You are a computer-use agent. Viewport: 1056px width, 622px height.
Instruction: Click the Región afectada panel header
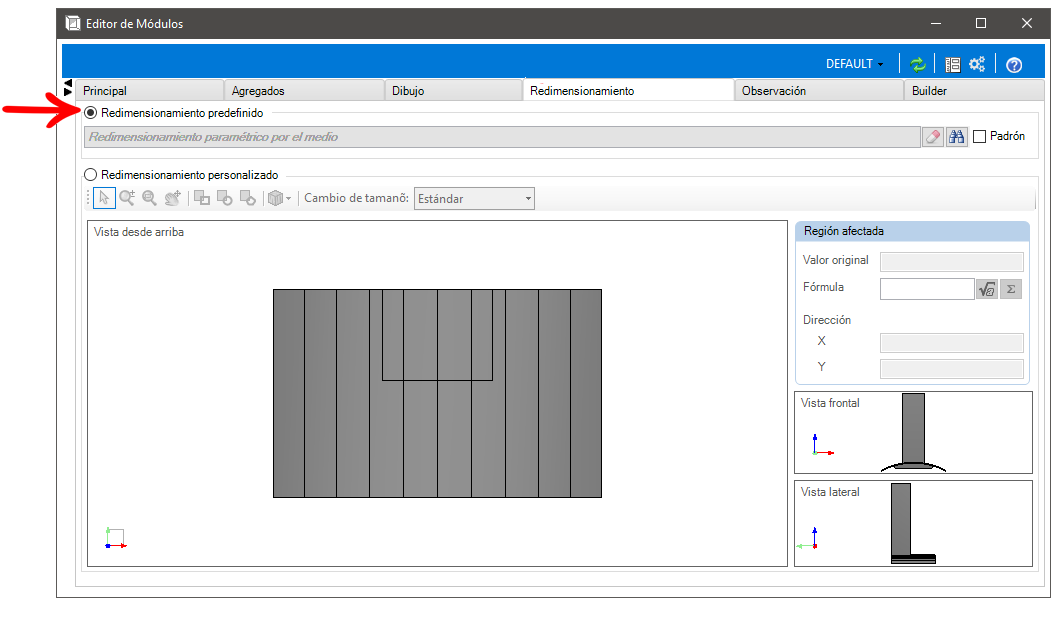click(913, 232)
